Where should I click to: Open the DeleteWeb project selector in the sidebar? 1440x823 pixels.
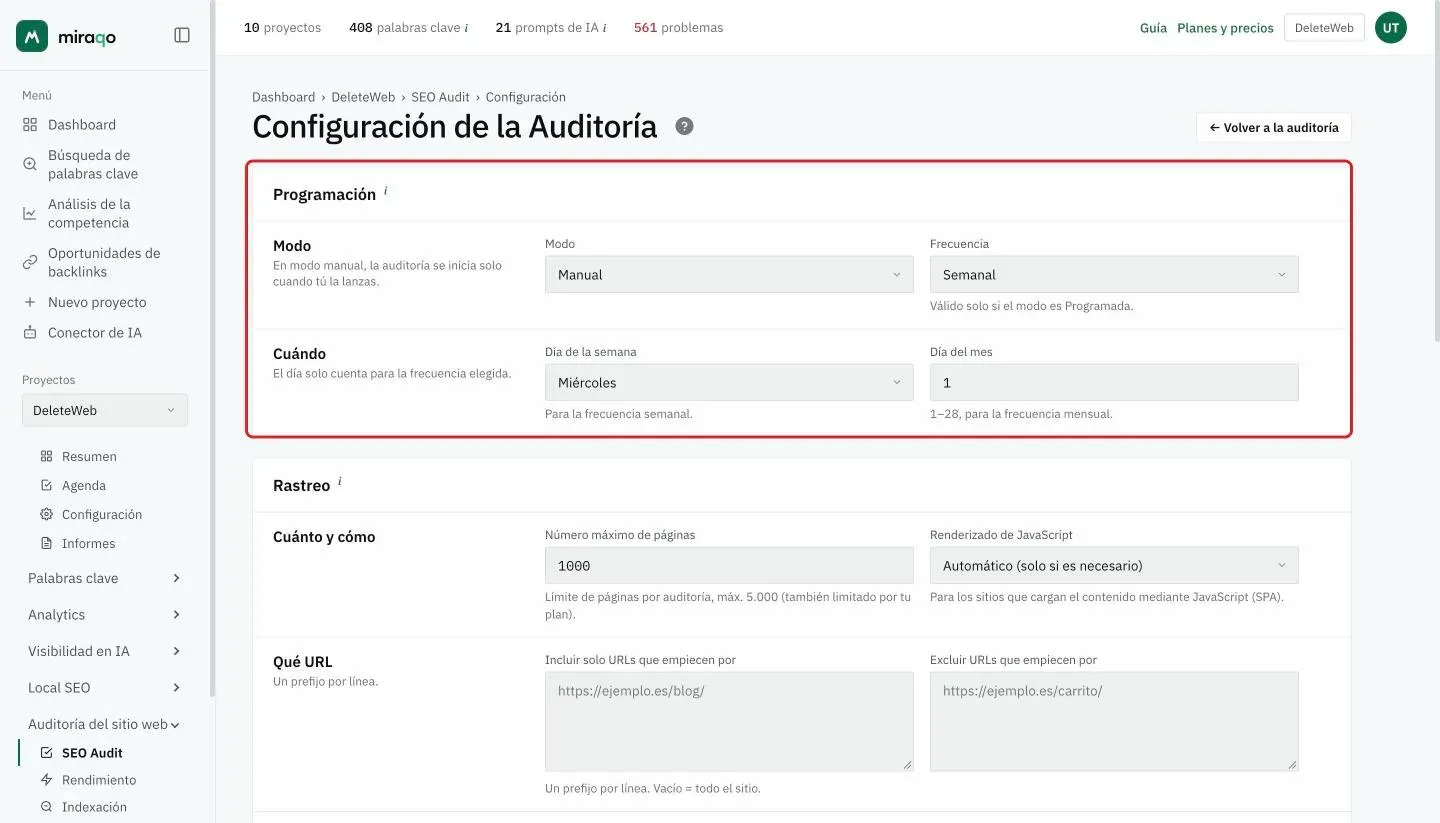tap(105, 410)
